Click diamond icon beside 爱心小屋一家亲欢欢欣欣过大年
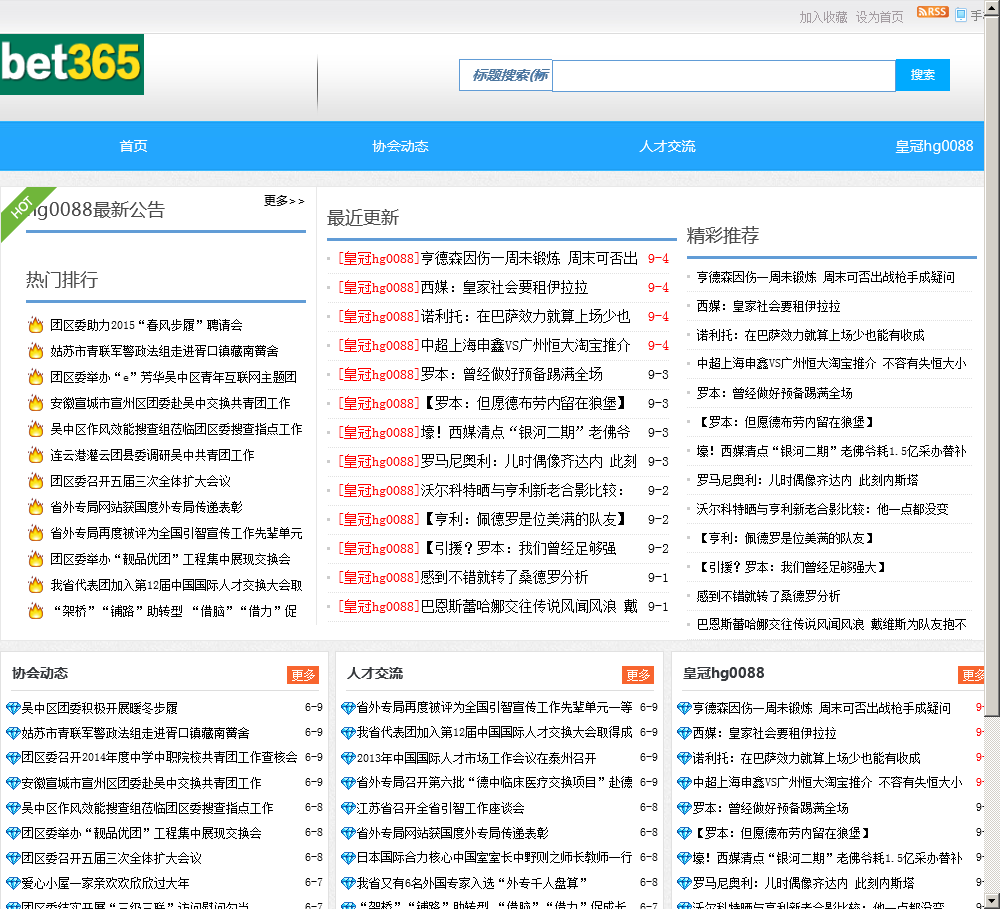Image resolution: width=1000 pixels, height=909 pixels. (13, 883)
